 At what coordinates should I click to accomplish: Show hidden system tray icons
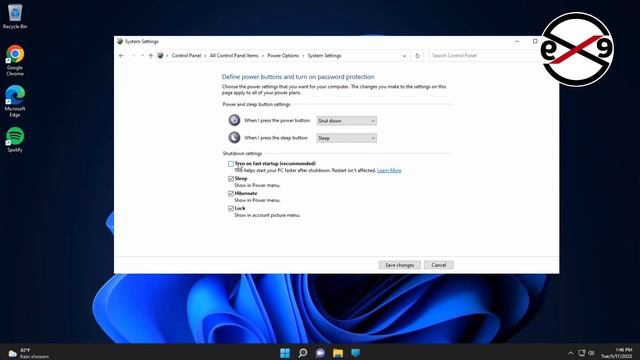[x=571, y=353]
